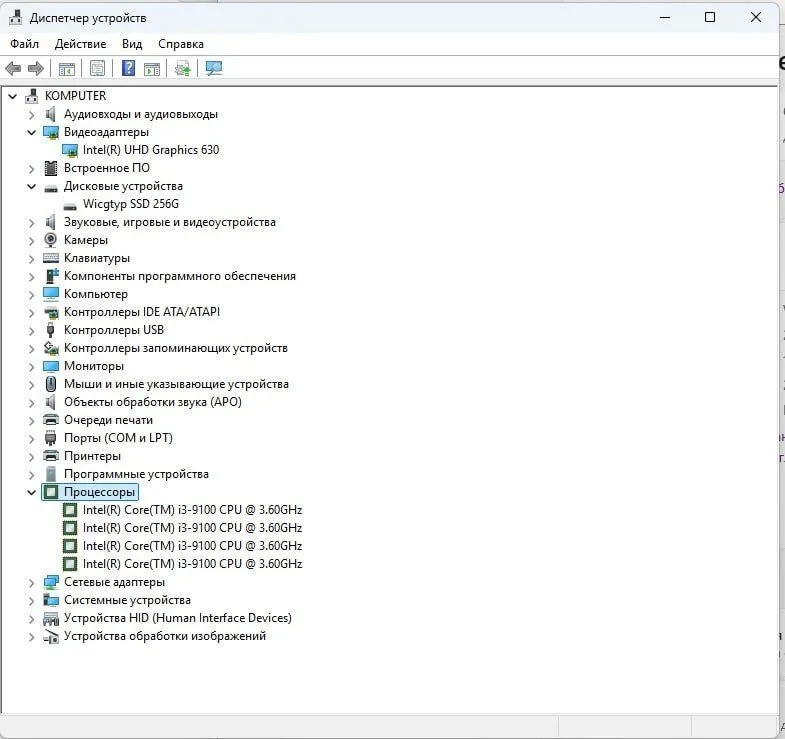Click the printer icon beside Принтеры
Image resolution: width=785 pixels, height=739 pixels.
51,456
